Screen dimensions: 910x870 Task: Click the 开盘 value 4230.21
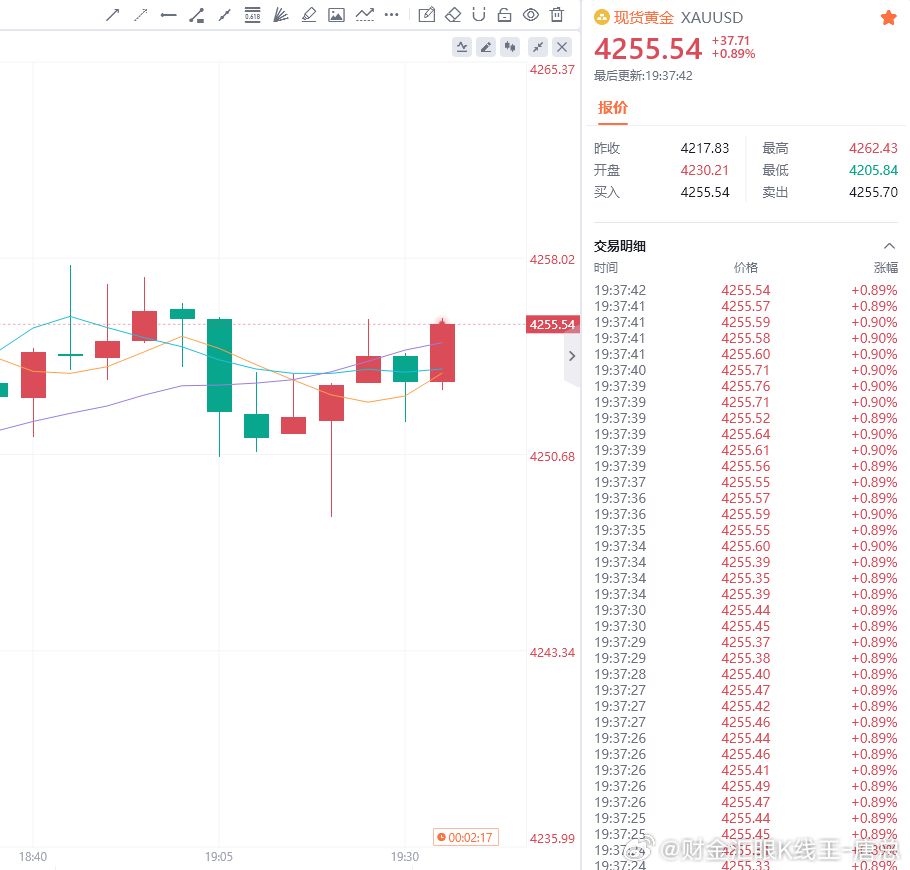point(705,171)
